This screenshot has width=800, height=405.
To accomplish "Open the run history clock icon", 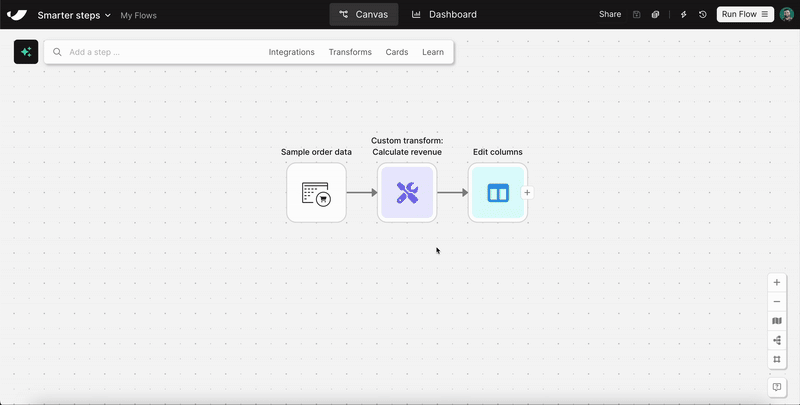I will pyautogui.click(x=703, y=15).
